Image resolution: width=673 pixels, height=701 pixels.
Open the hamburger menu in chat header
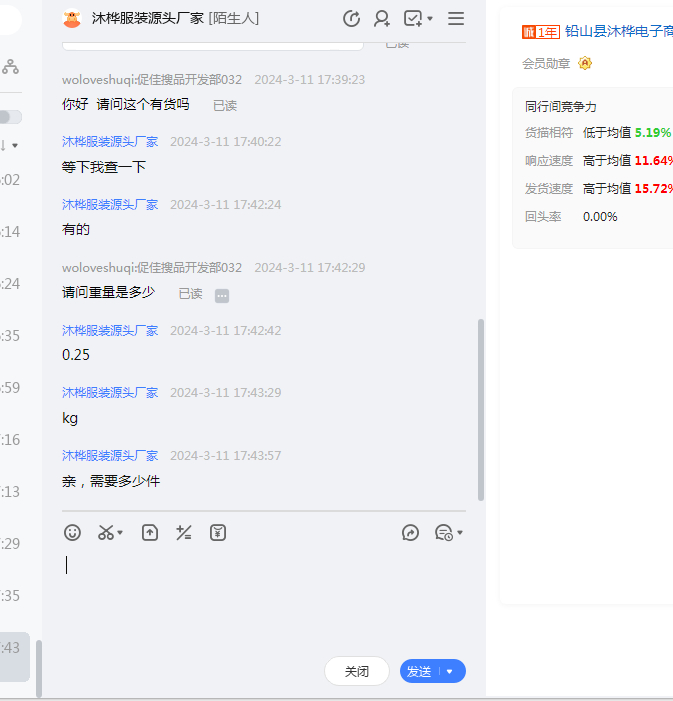[x=456, y=18]
